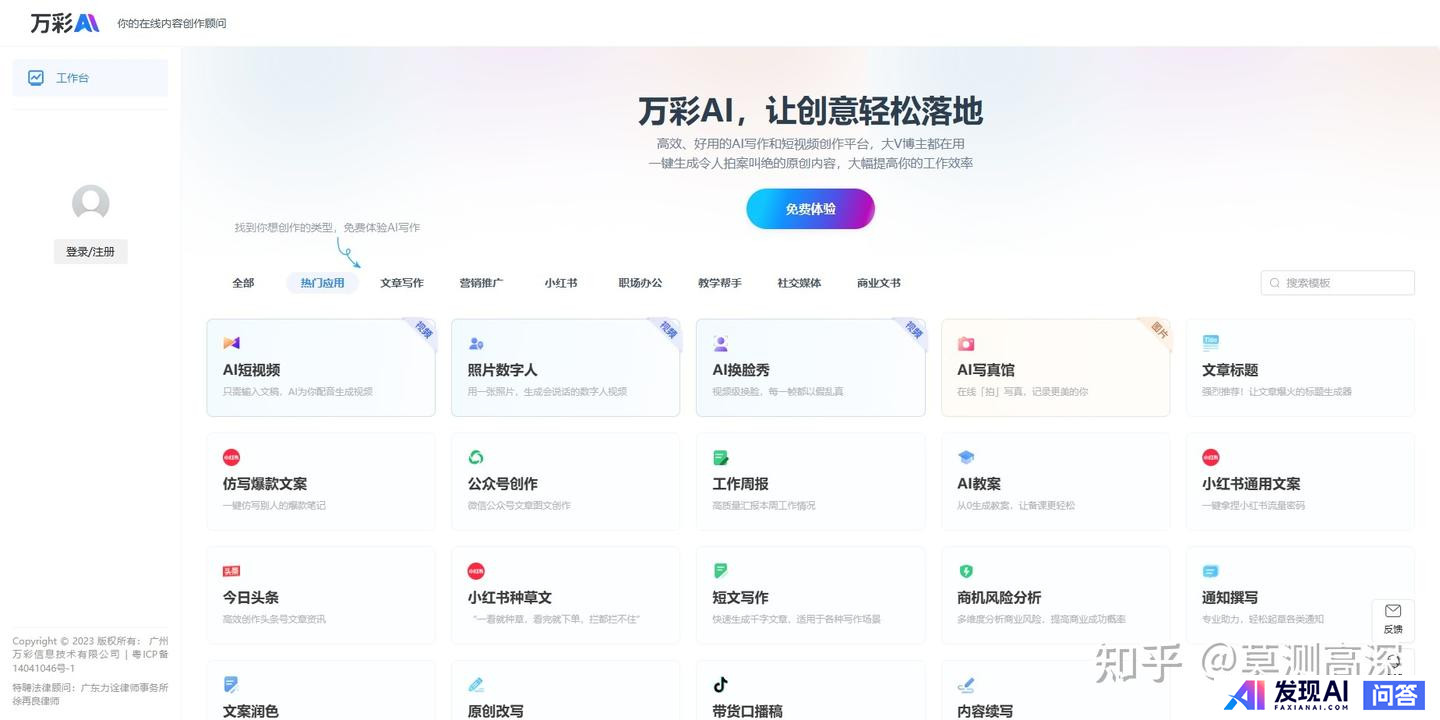The width and height of the screenshot is (1440, 720).
Task: Click the 工作周报 green document icon
Action: (x=721, y=457)
